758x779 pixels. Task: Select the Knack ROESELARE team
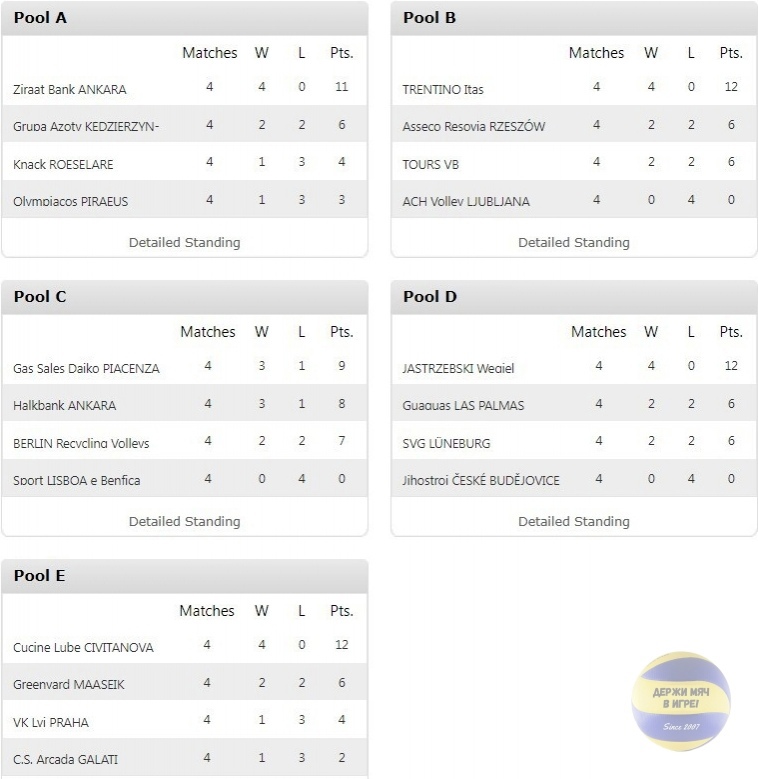tap(63, 164)
